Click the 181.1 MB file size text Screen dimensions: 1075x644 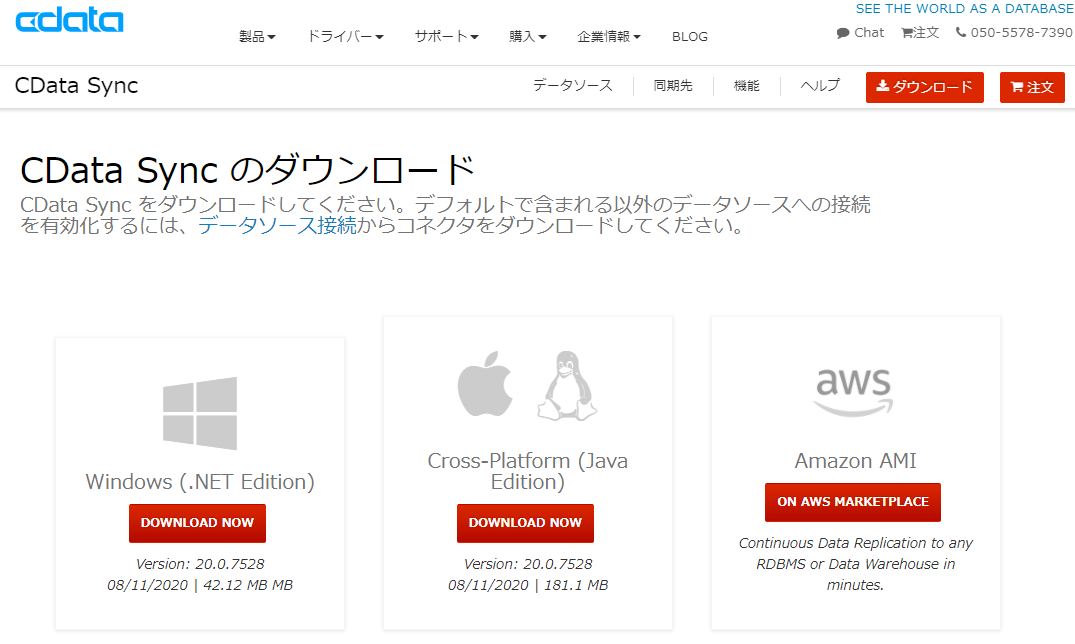coord(576,585)
